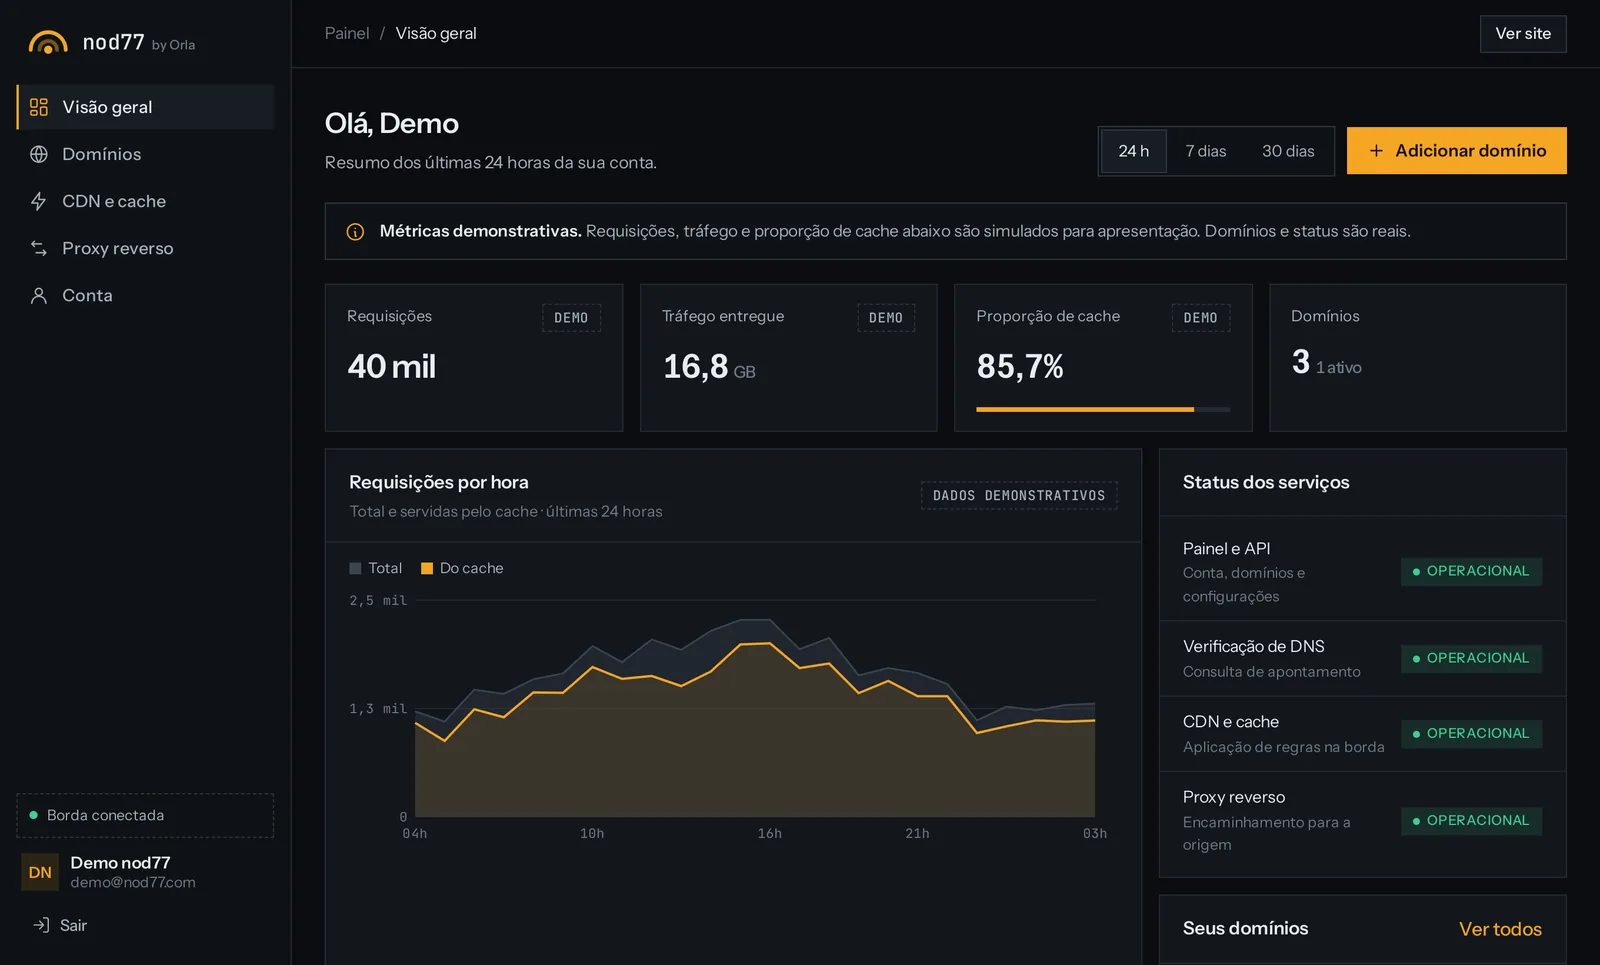Click the Verificação de DNS OPERACIONAL badge
Viewport: 1600px width, 965px height.
click(x=1471, y=658)
